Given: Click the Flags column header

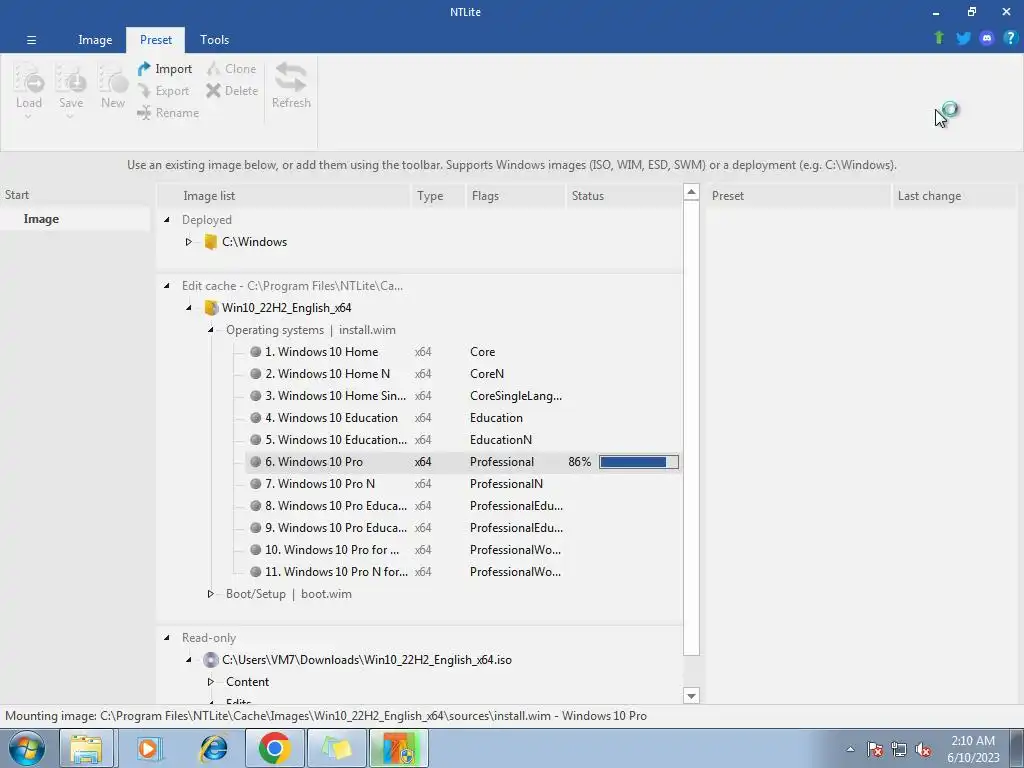Looking at the screenshot, I should 515,196.
